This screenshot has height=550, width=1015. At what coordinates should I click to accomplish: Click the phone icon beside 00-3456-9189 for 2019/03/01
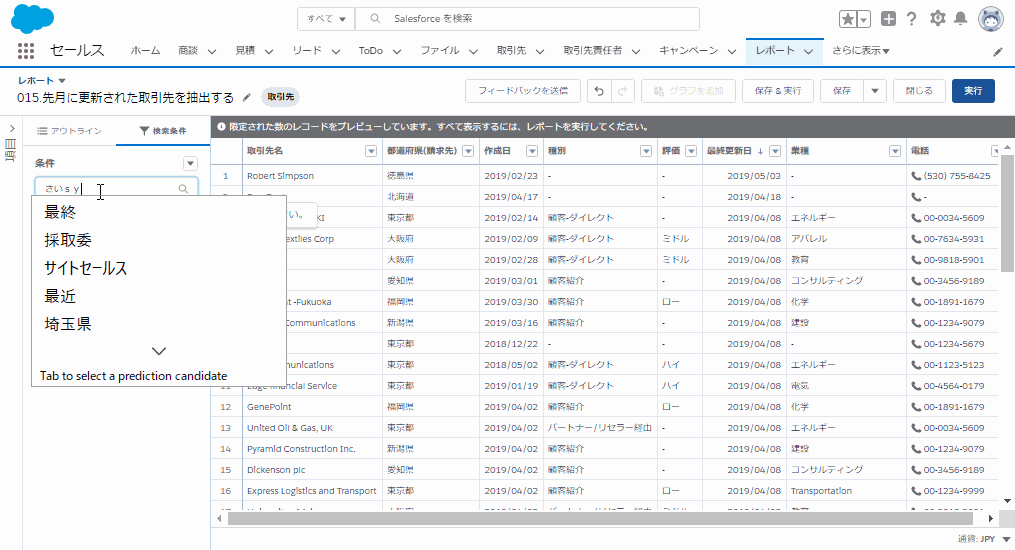[x=916, y=281]
